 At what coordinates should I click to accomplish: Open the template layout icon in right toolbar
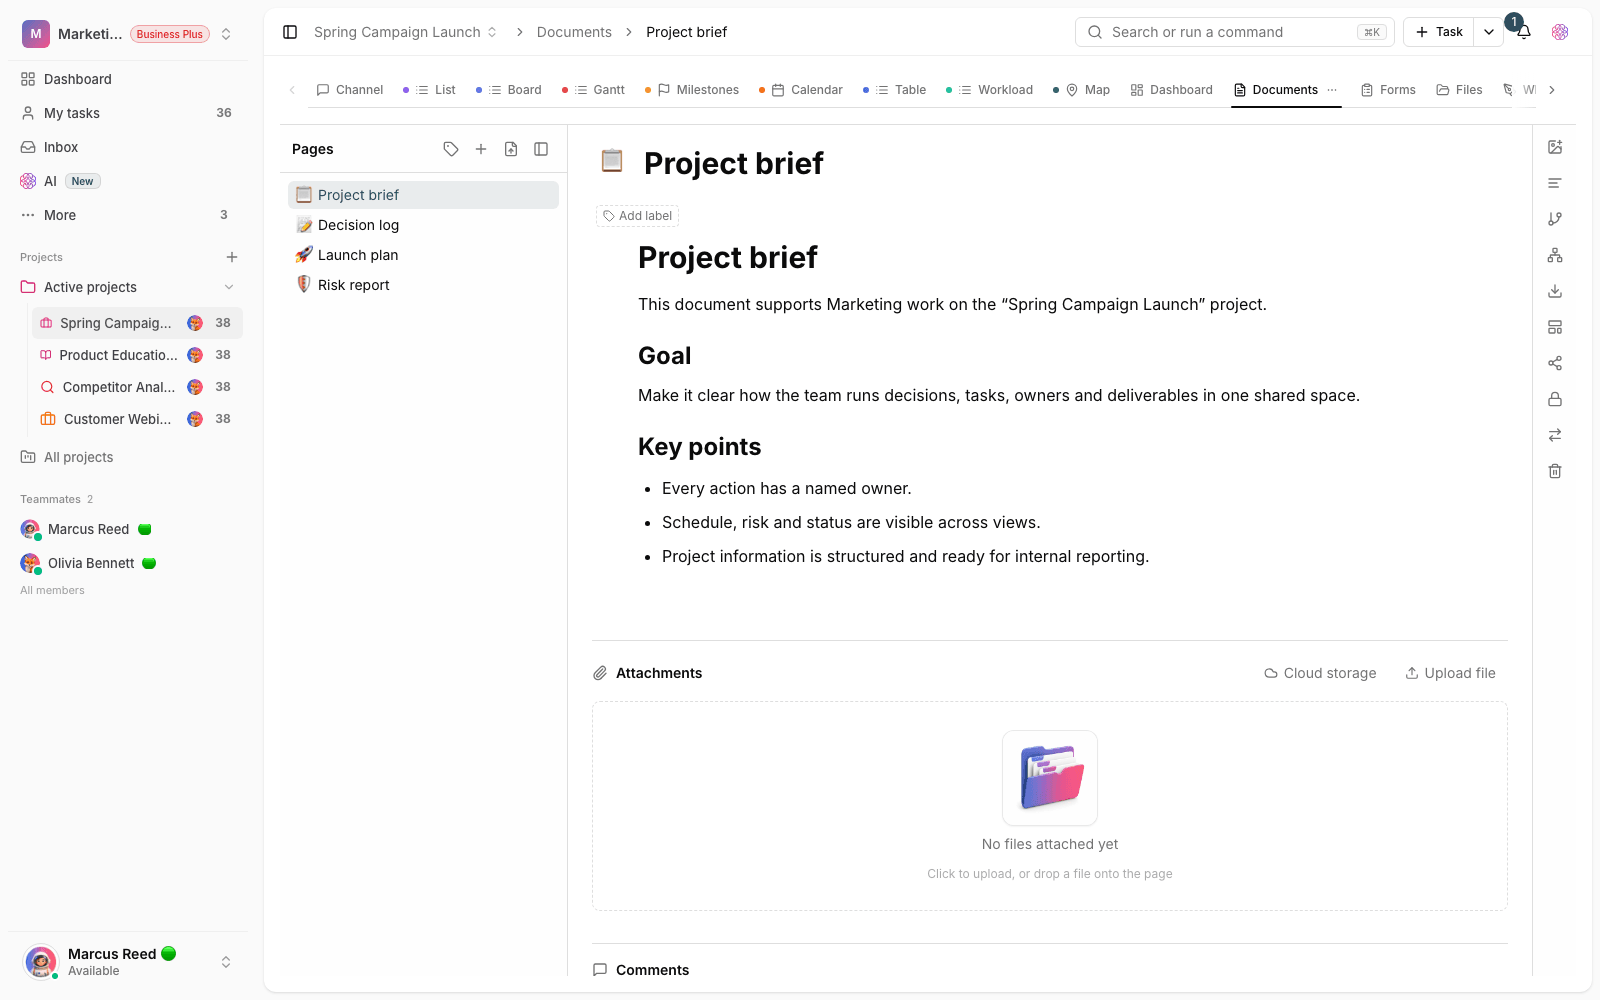point(1555,327)
